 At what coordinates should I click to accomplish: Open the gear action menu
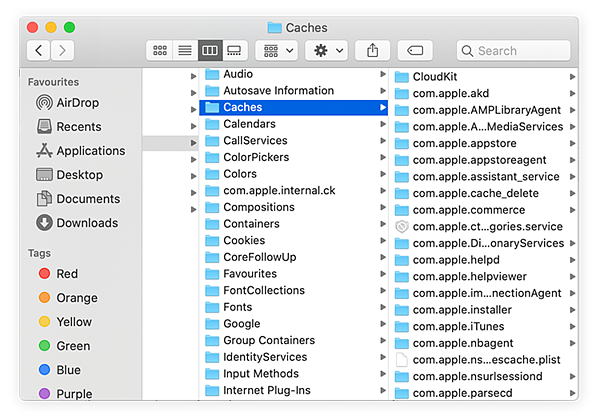click(x=326, y=50)
